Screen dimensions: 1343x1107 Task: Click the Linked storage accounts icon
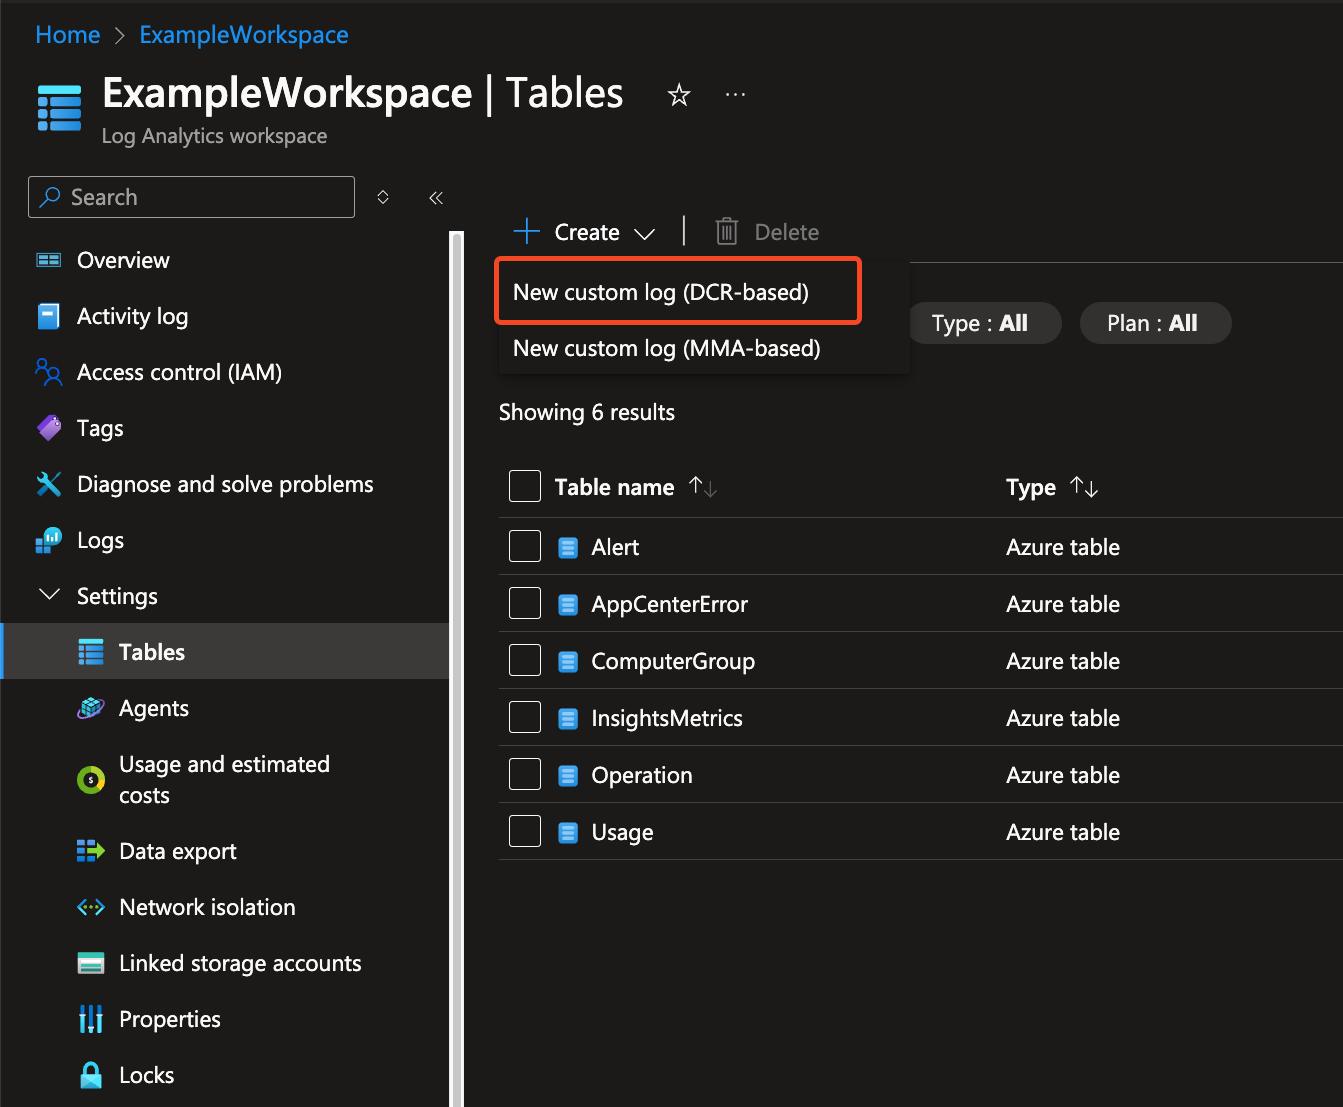(x=91, y=963)
